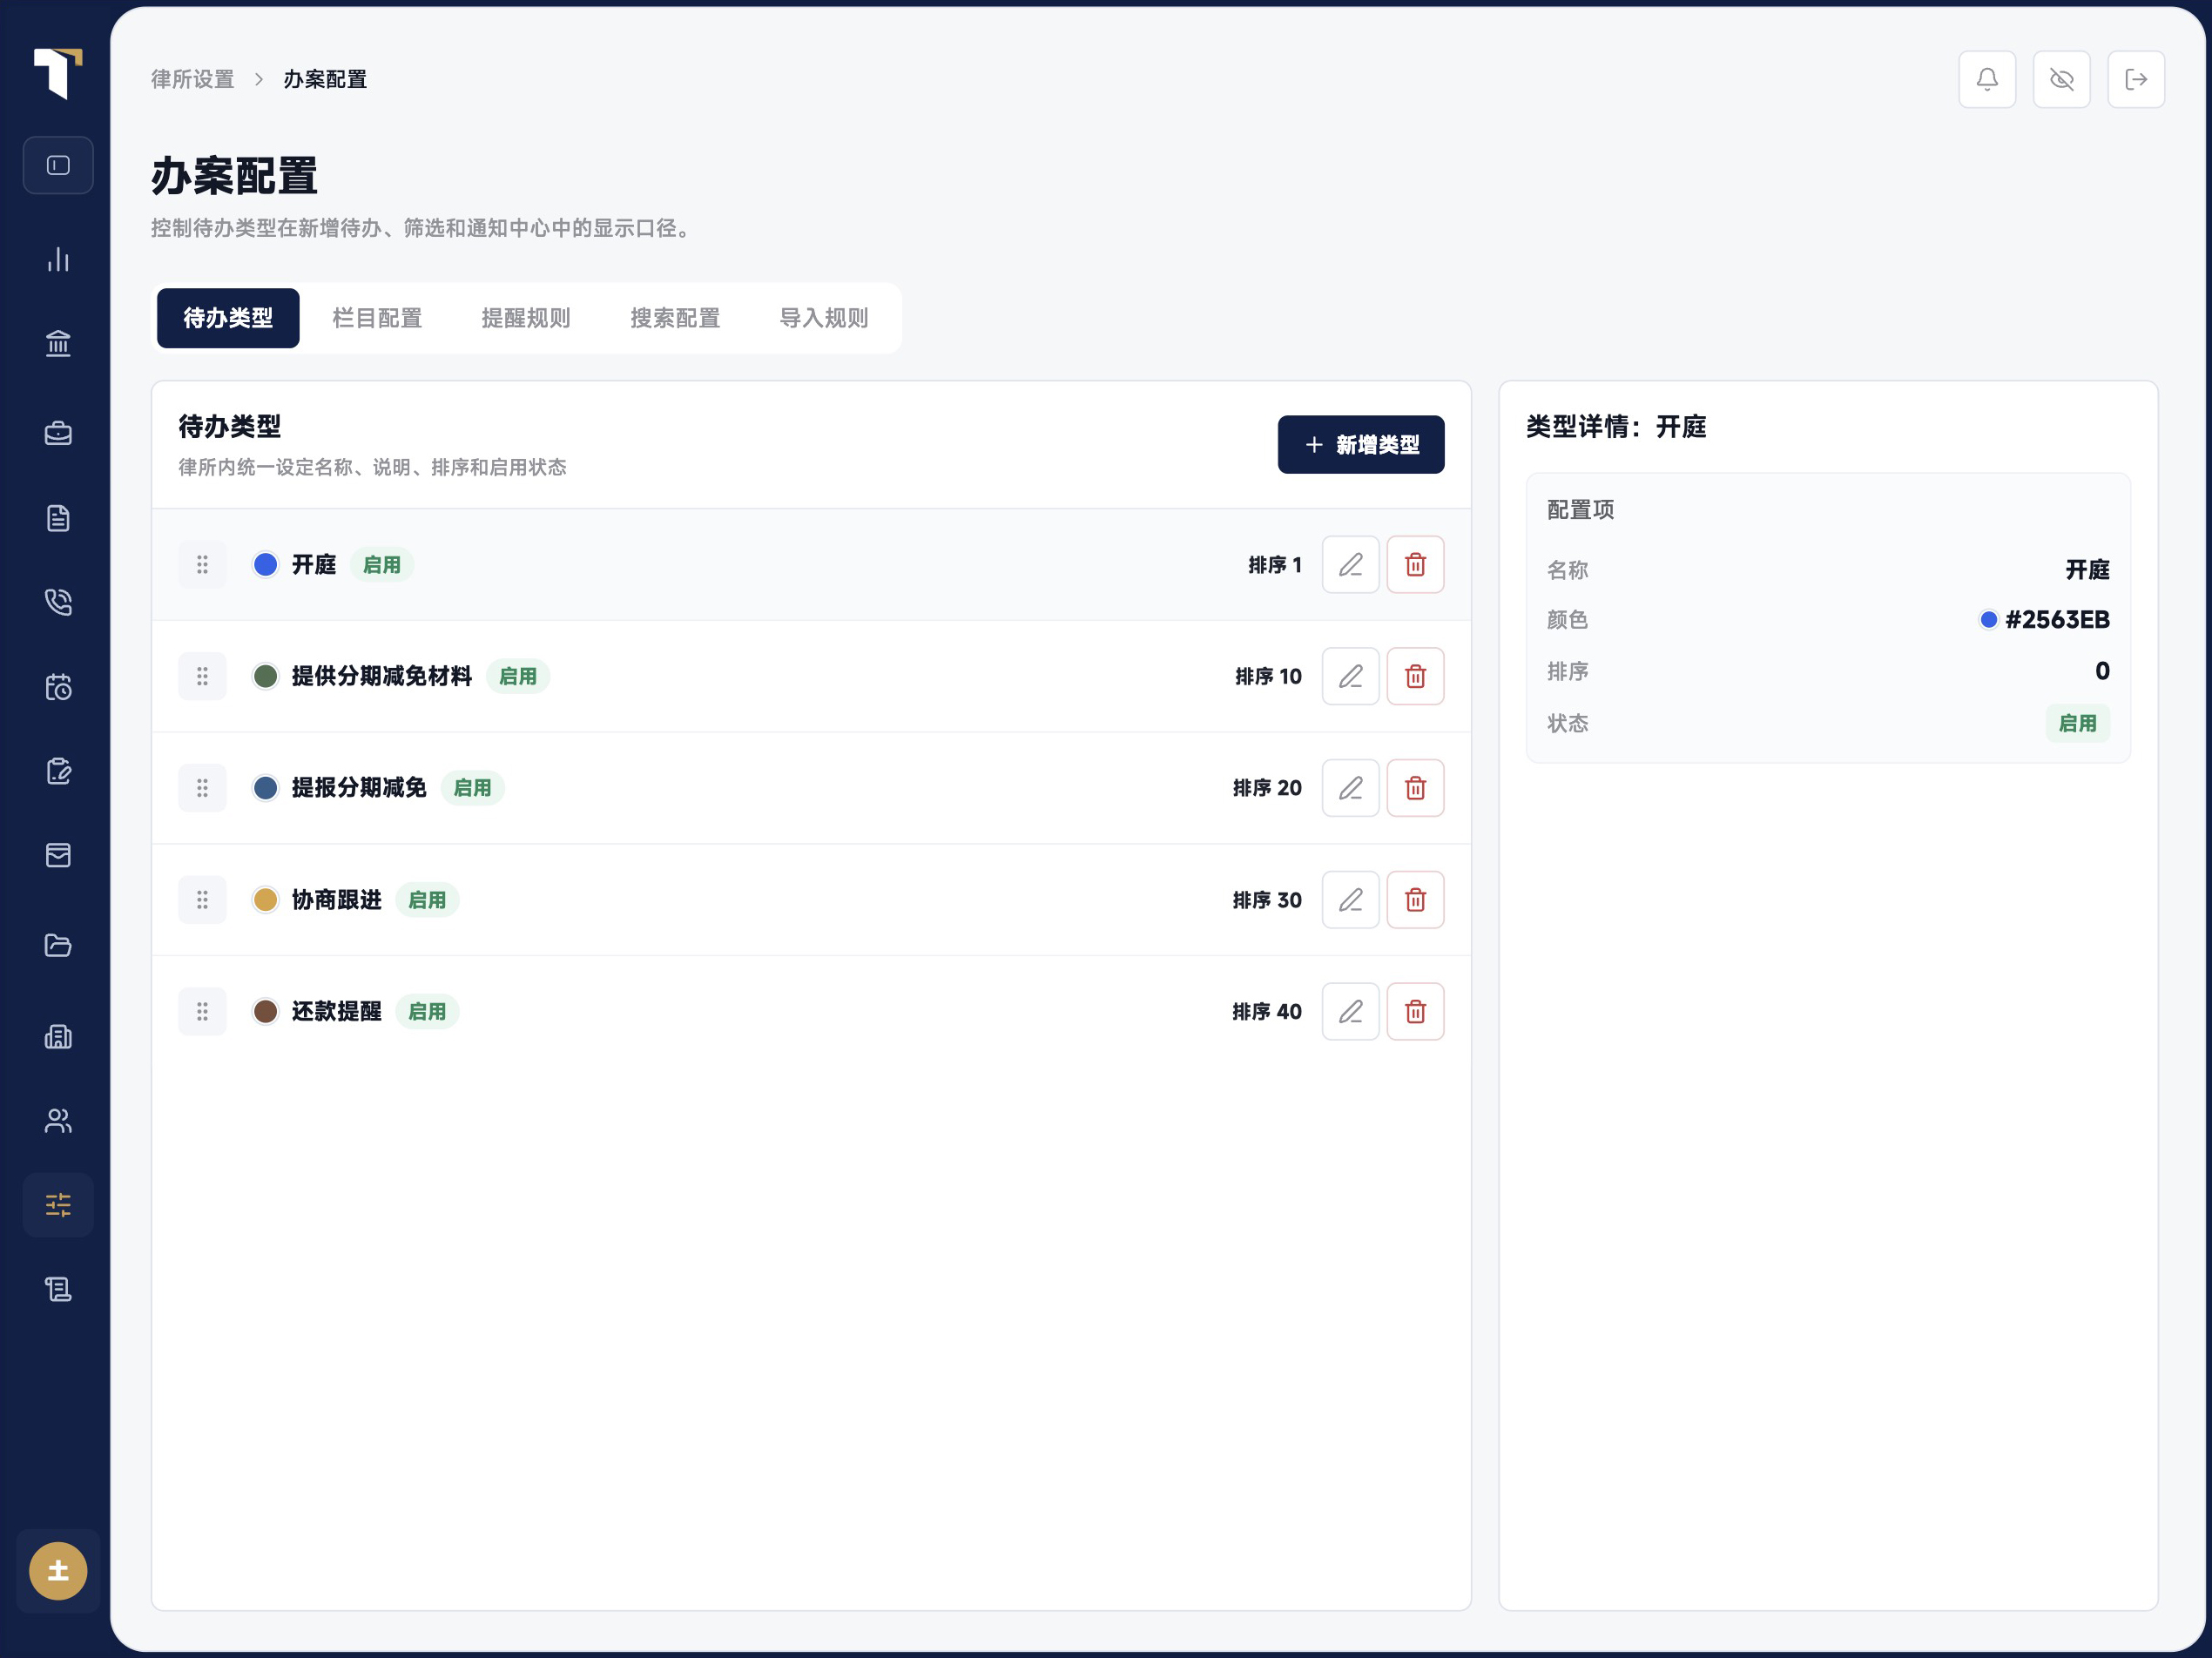Open the calendar clock sidebar icon
The image size is (2212, 1658).
point(58,687)
